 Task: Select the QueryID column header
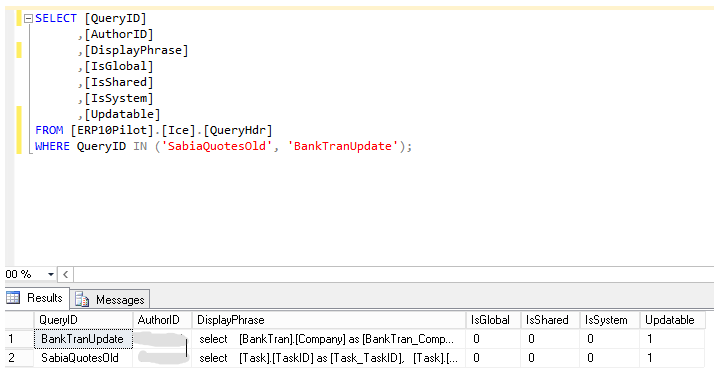83,320
